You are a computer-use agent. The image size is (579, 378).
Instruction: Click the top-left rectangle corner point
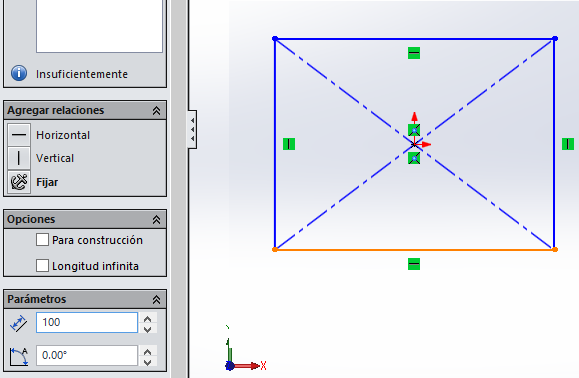tap(275, 38)
